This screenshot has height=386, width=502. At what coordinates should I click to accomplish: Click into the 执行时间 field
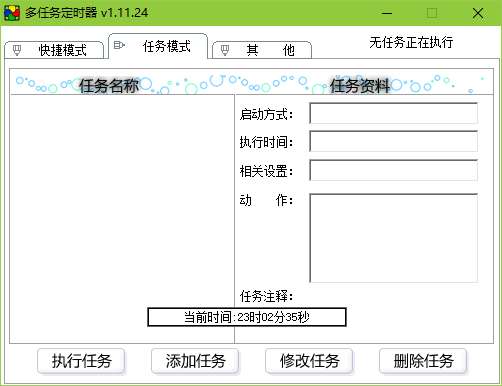point(394,141)
